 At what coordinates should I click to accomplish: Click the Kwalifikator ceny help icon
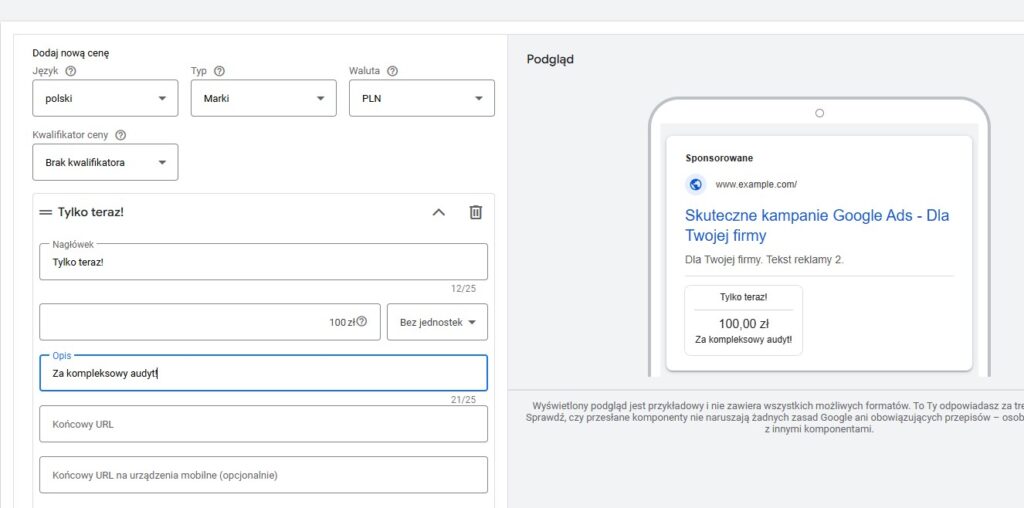120,135
